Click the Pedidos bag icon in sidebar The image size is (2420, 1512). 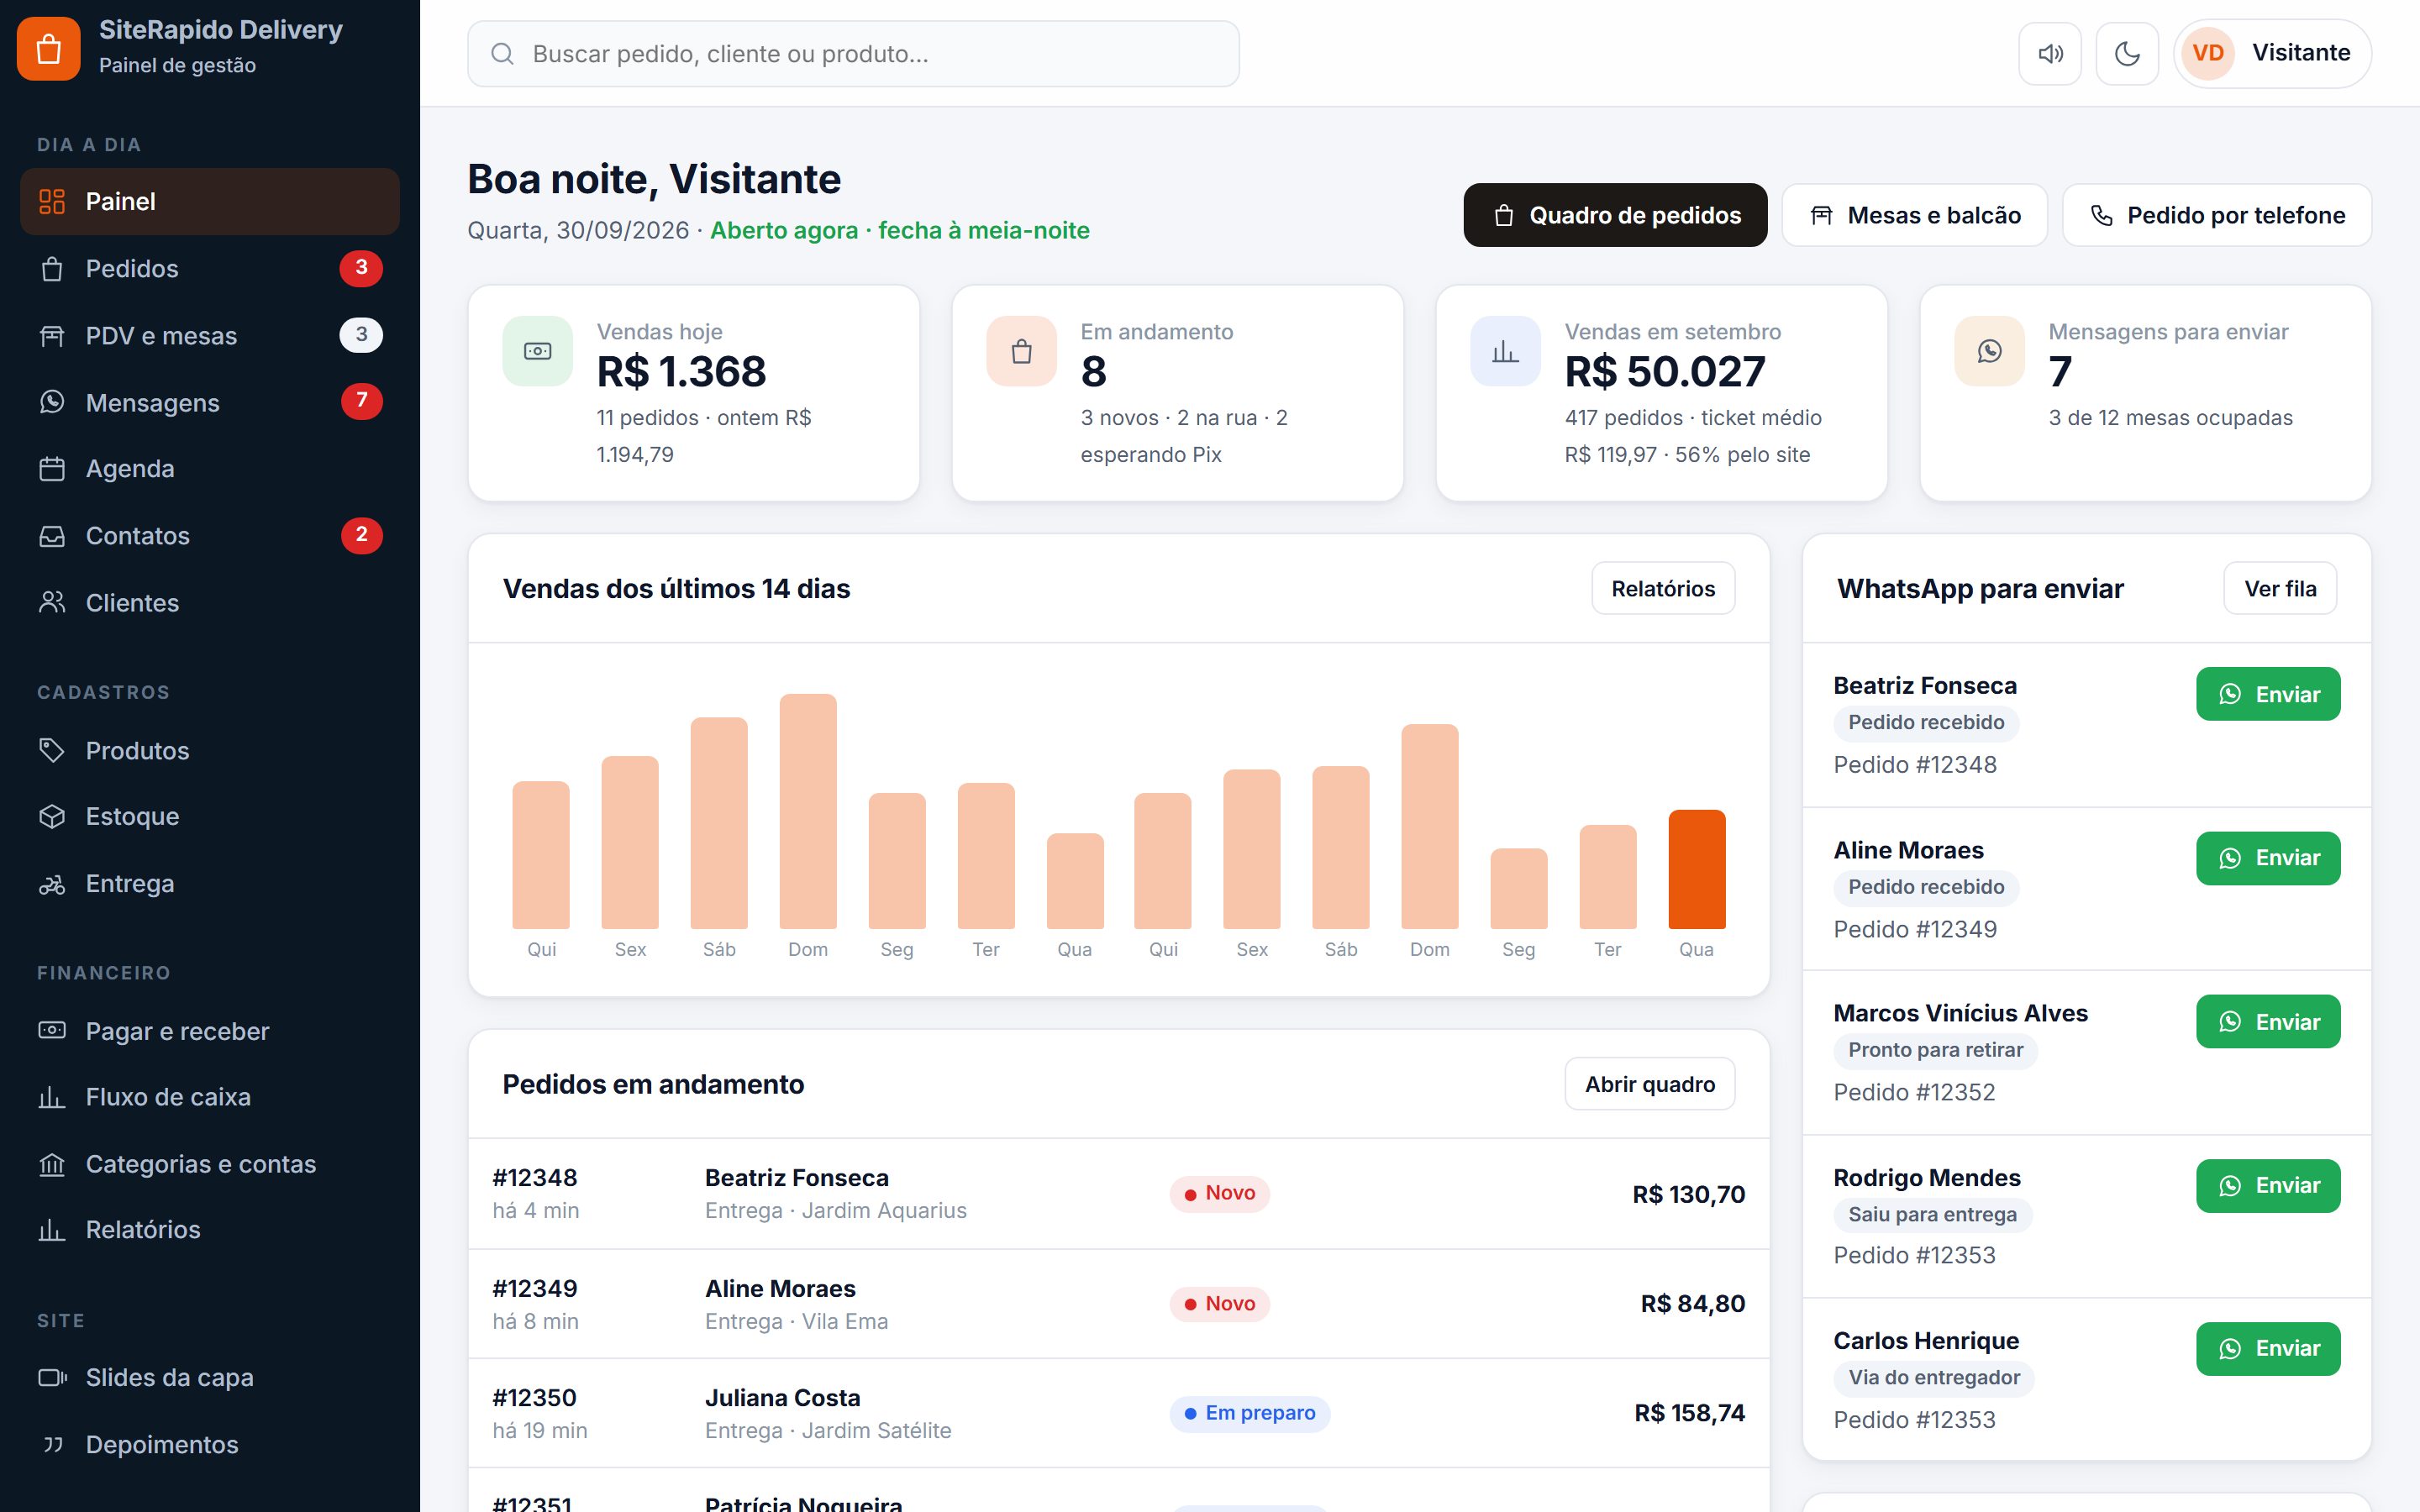52,269
